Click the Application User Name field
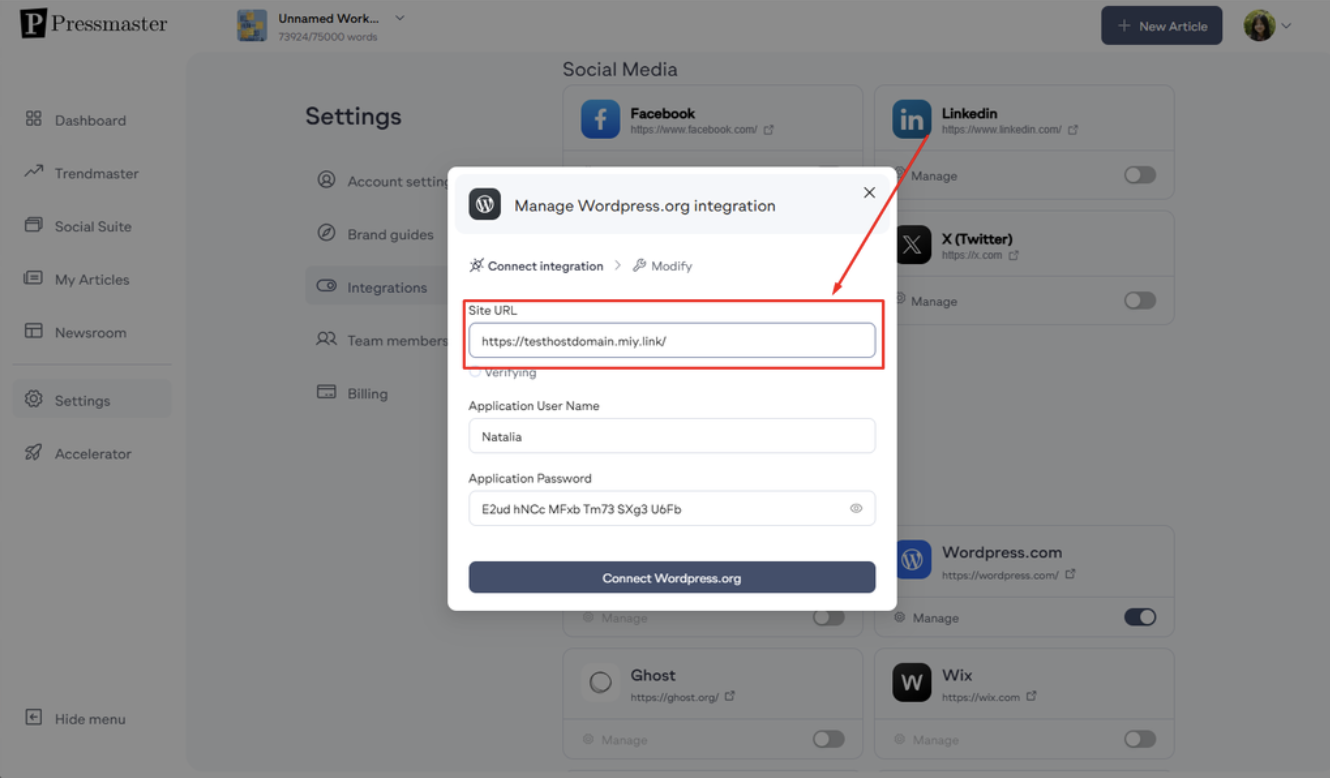This screenshot has width=1330, height=782. tap(672, 436)
